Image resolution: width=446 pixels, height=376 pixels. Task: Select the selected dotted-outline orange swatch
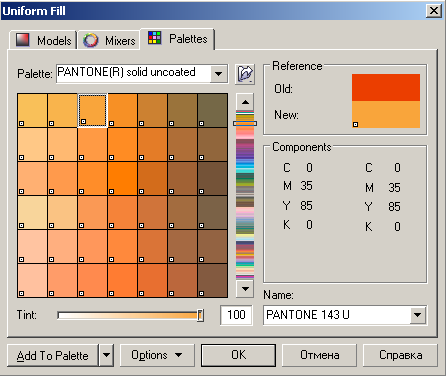[93, 110]
